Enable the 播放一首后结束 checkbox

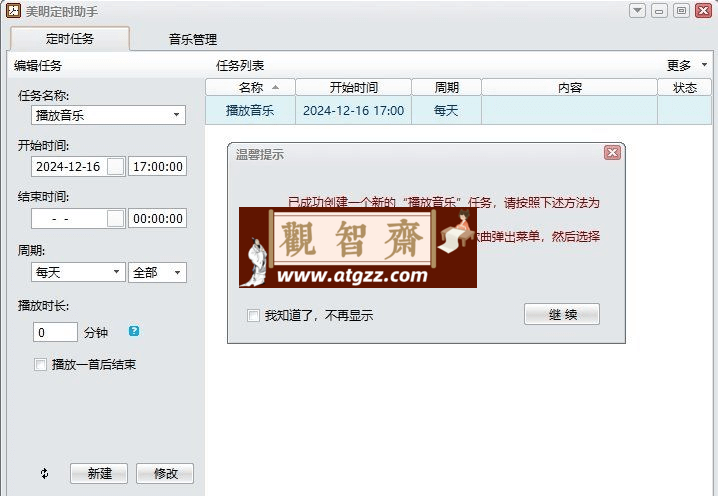40,365
